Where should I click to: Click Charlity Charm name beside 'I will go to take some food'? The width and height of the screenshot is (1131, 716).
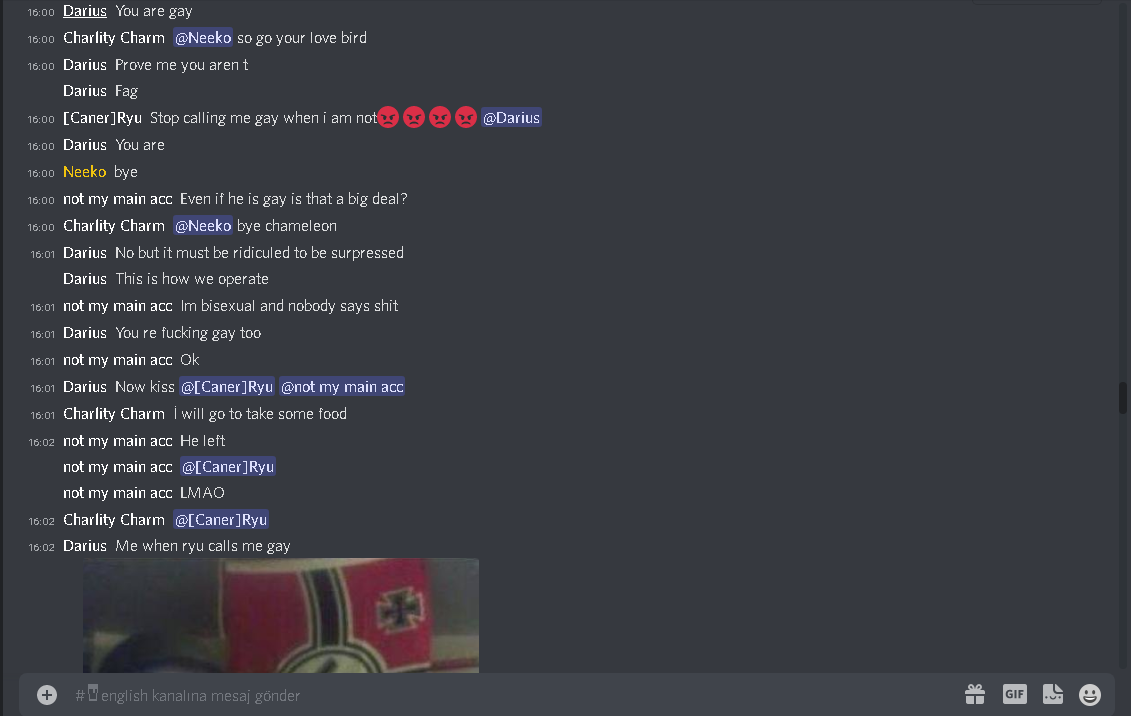[x=114, y=413]
